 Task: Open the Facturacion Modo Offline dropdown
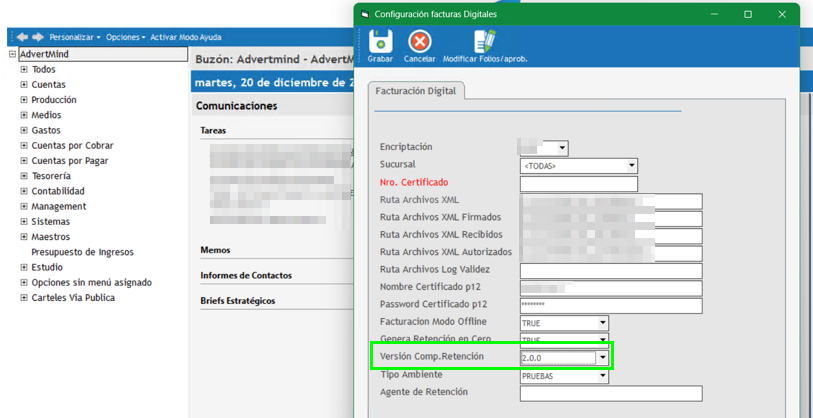(x=602, y=323)
